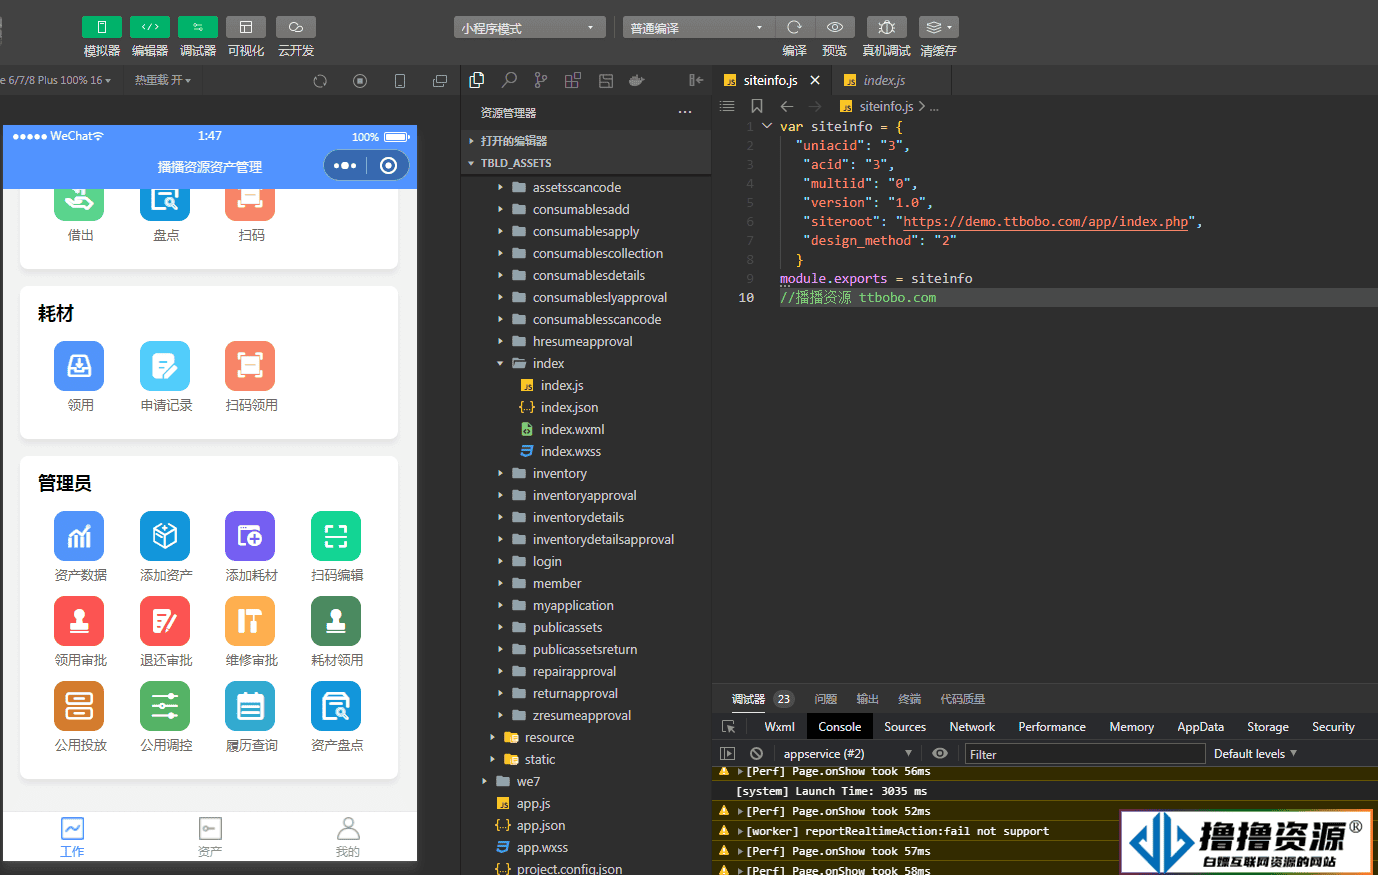
Task: Click the editor bookmark icon
Action: tap(757, 106)
